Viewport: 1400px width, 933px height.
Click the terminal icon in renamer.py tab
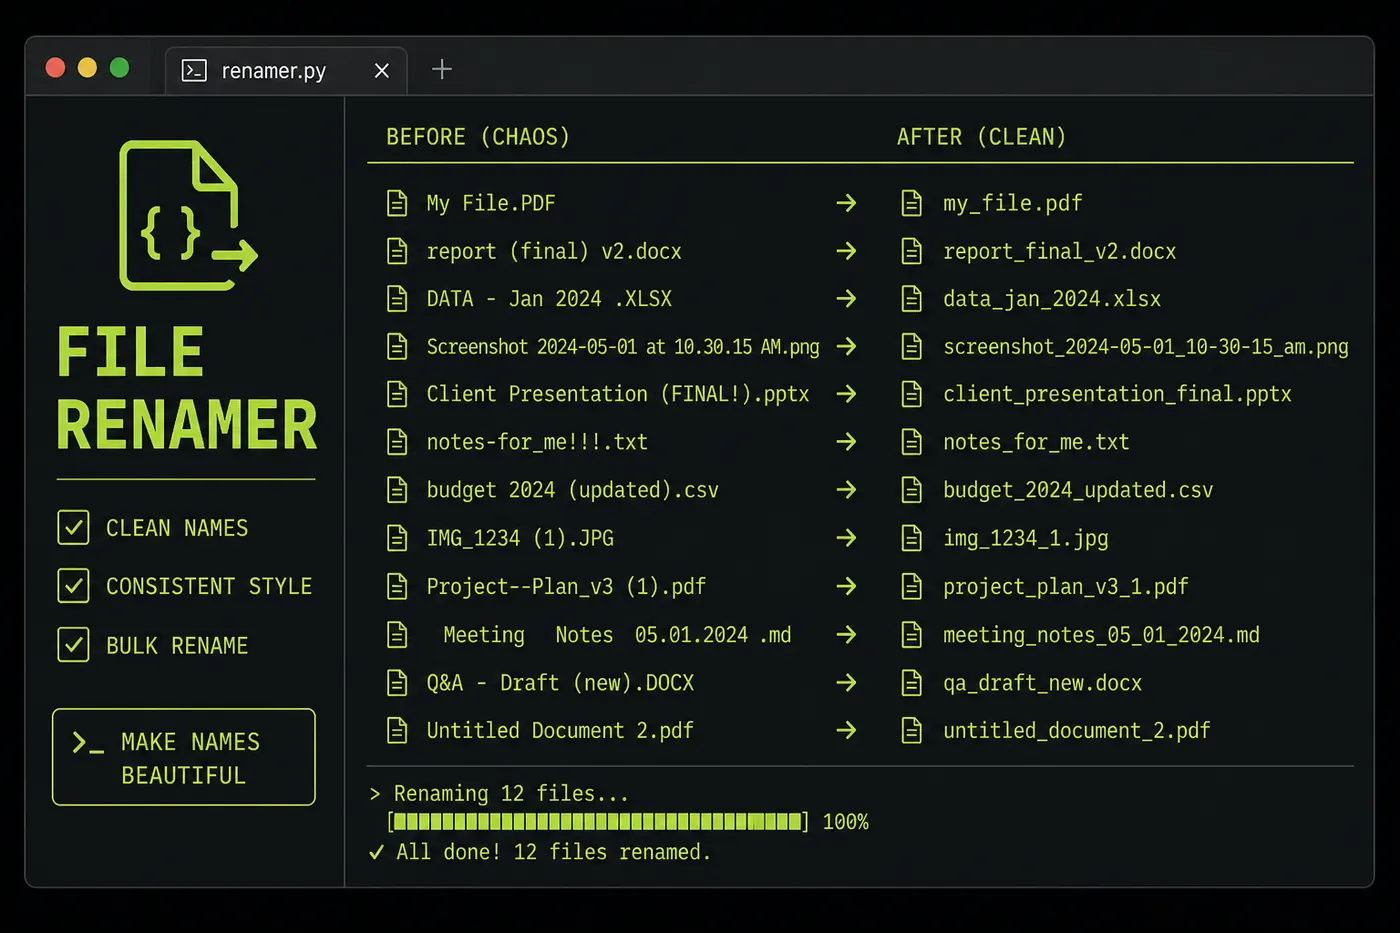click(194, 70)
